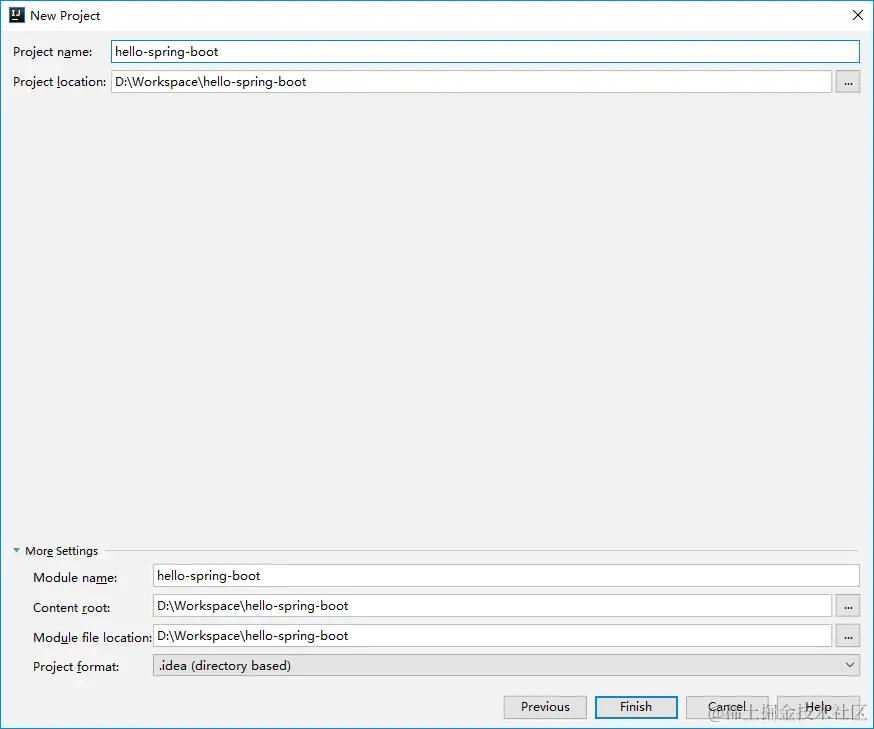Go back with the Previous button
This screenshot has width=874, height=729.
[545, 707]
